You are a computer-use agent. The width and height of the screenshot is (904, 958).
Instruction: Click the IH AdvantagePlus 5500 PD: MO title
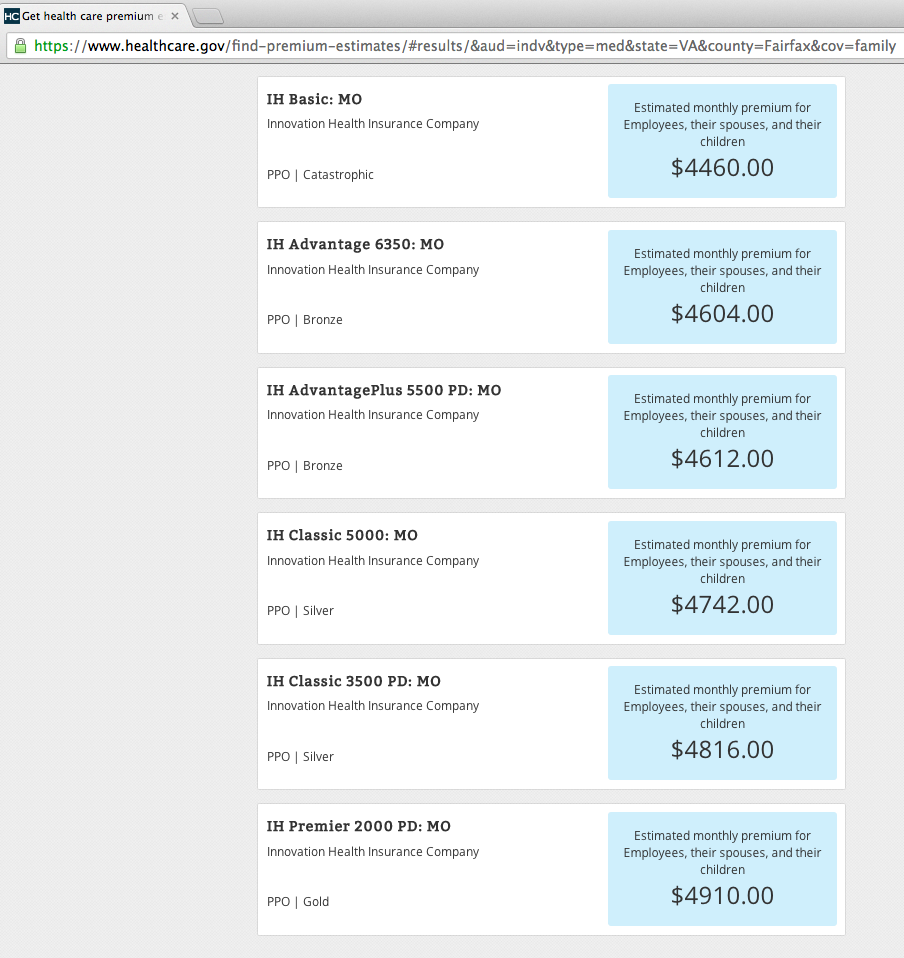(384, 390)
